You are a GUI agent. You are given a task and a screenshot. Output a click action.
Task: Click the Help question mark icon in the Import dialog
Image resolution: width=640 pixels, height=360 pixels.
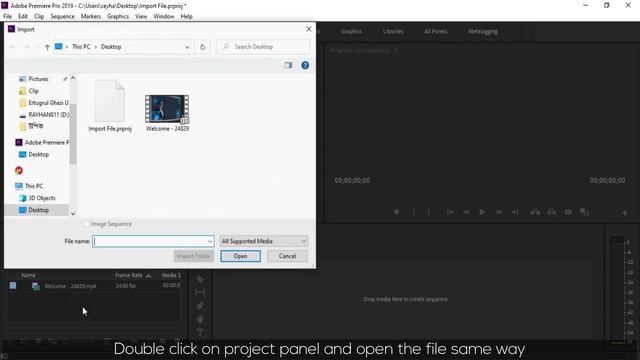point(305,65)
